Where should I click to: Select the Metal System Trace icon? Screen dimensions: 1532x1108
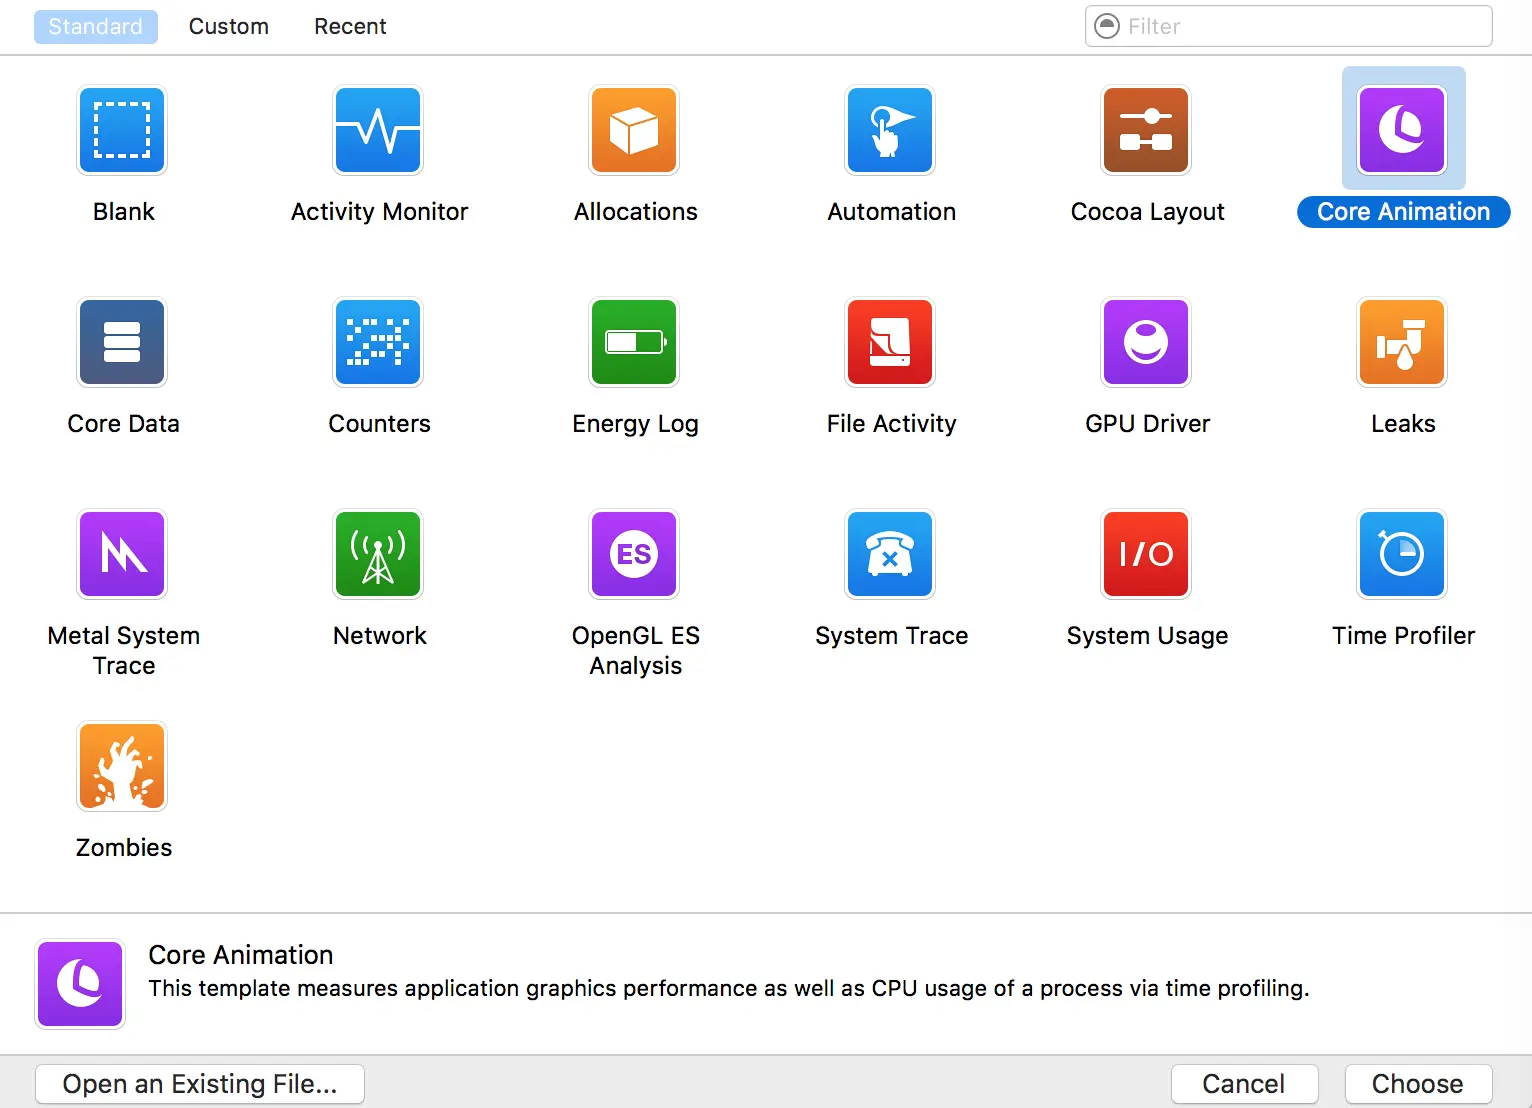tap(122, 554)
